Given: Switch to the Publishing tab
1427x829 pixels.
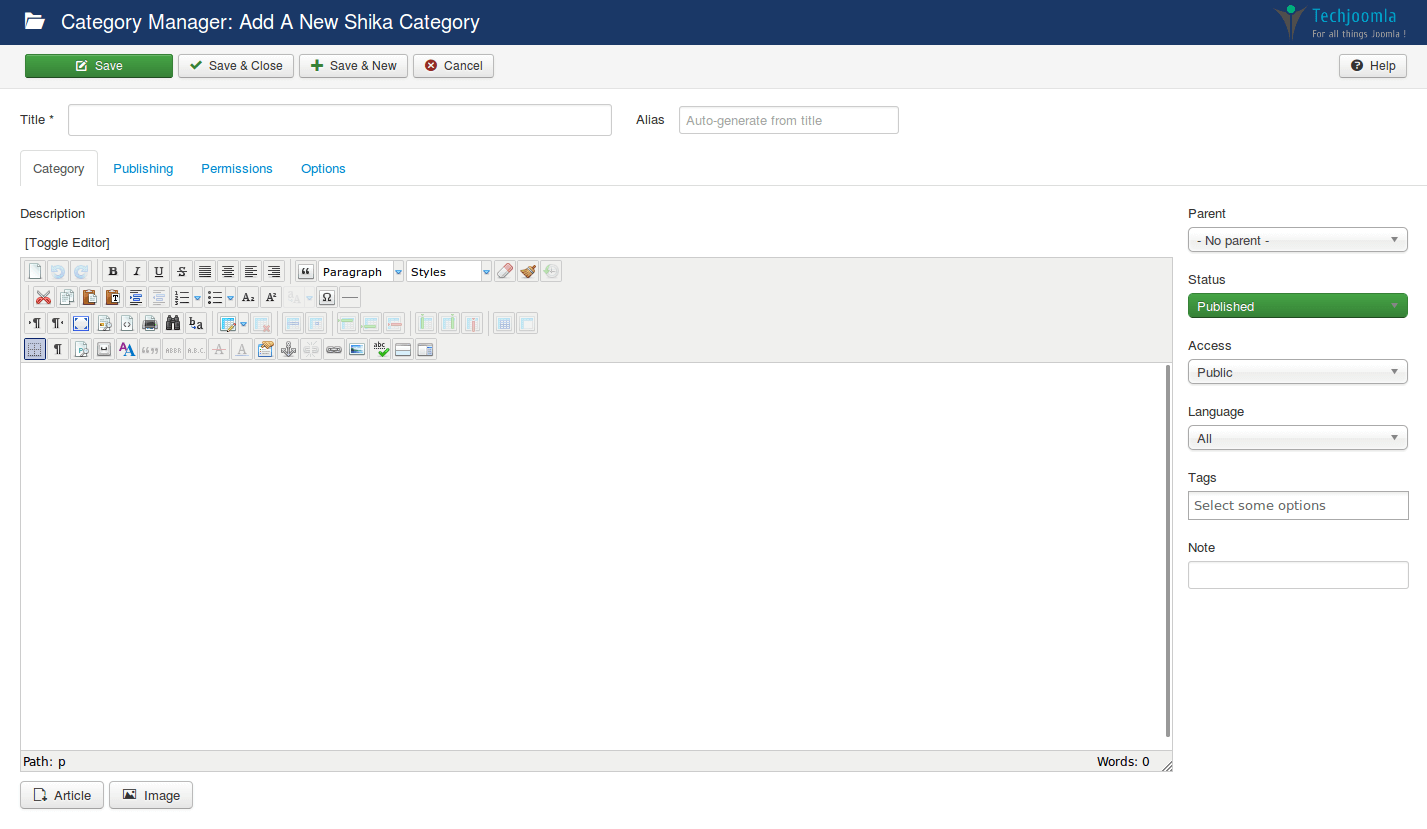Looking at the screenshot, I should 143,168.
